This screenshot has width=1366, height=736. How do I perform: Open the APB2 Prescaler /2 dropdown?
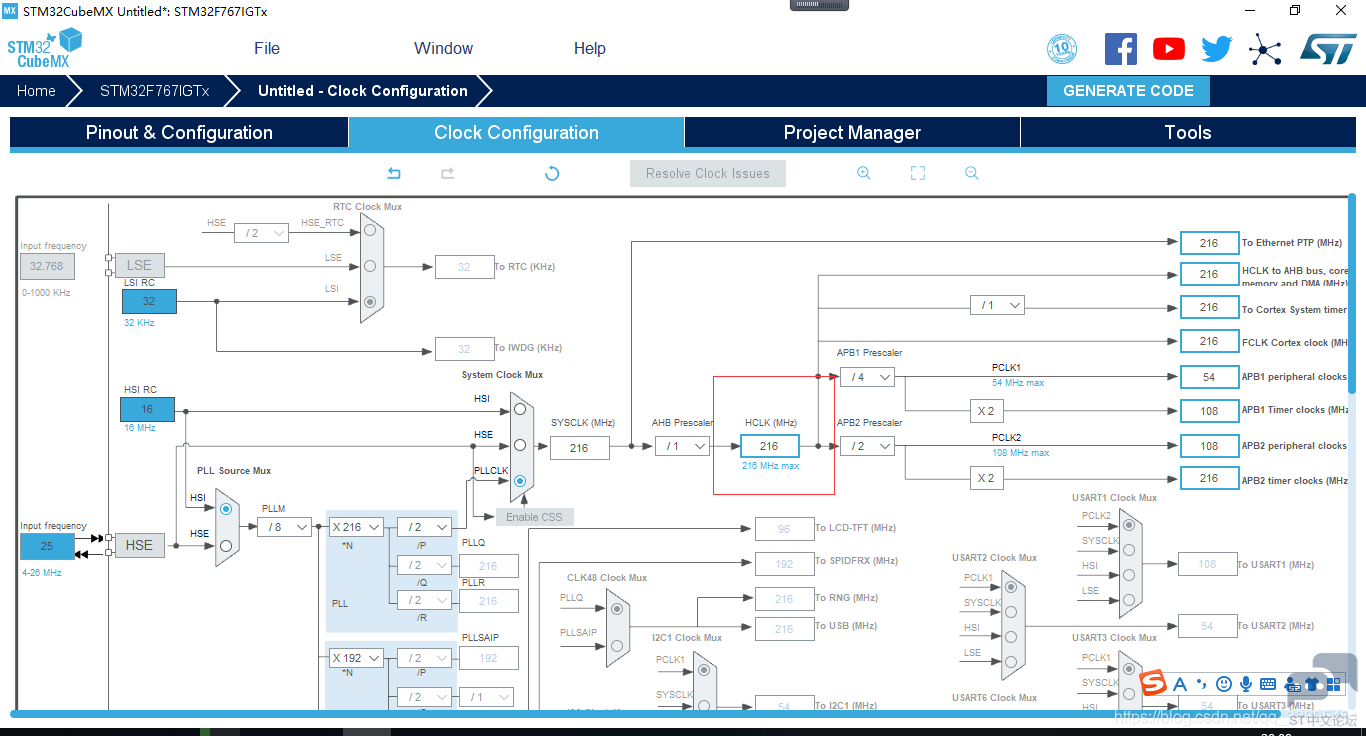coord(867,446)
